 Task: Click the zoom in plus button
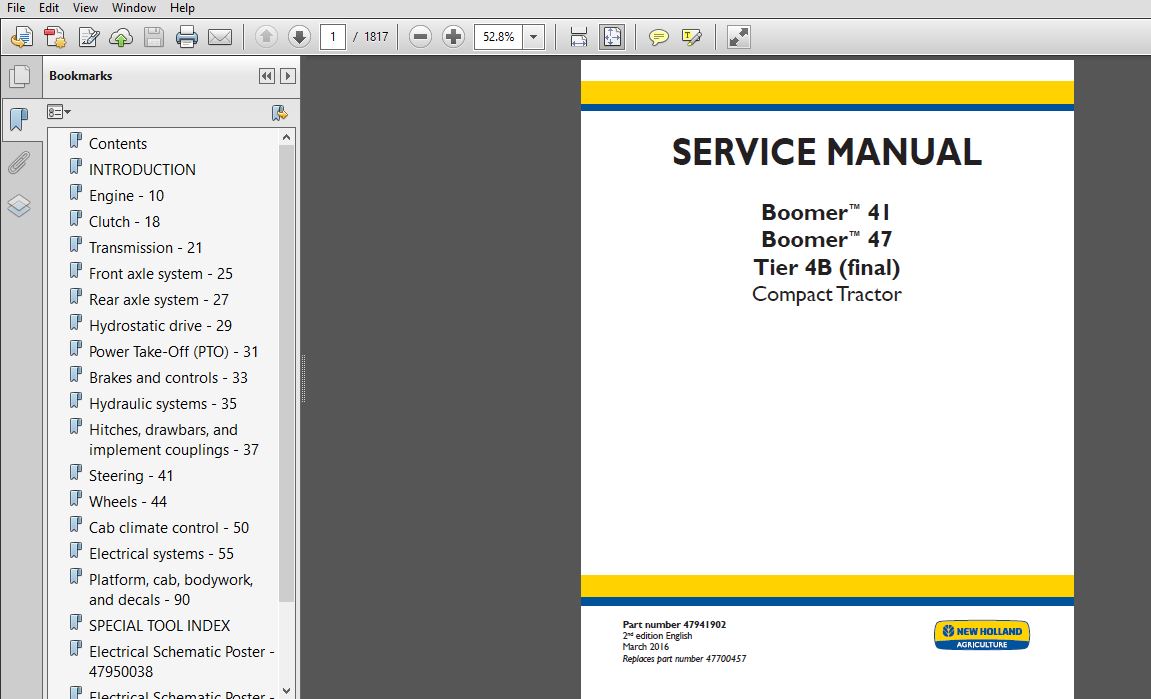tap(454, 37)
